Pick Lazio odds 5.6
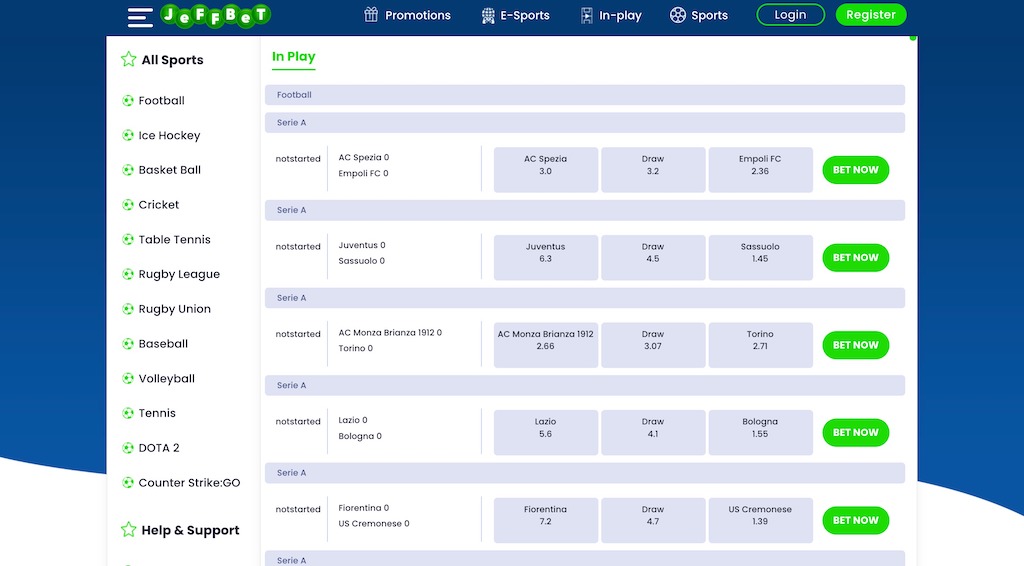This screenshot has height=566, width=1024. 546,432
